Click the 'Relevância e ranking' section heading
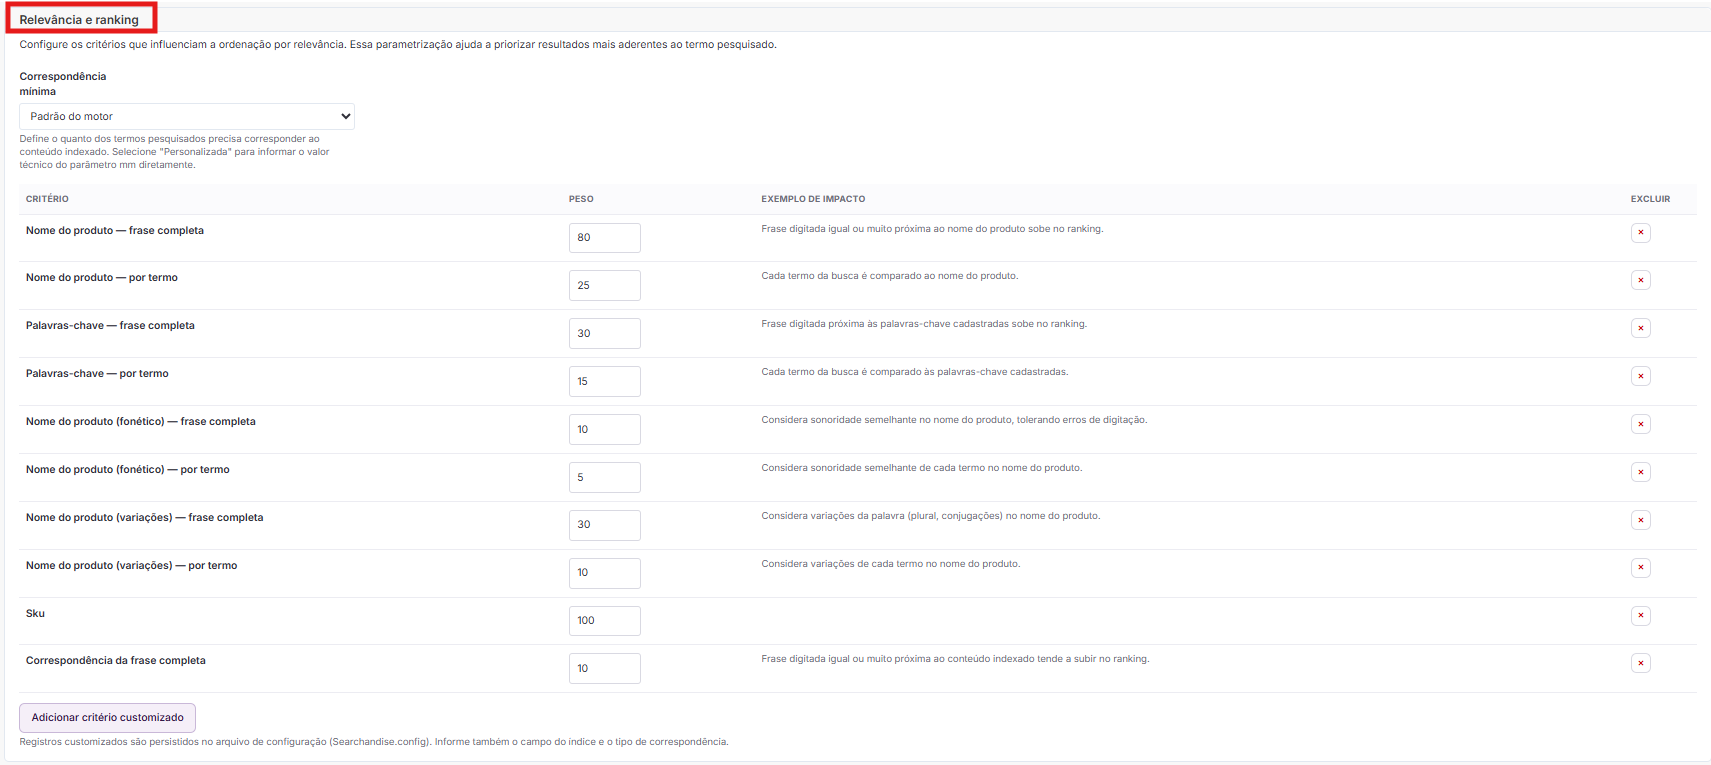This screenshot has height=765, width=1711. tap(79, 20)
